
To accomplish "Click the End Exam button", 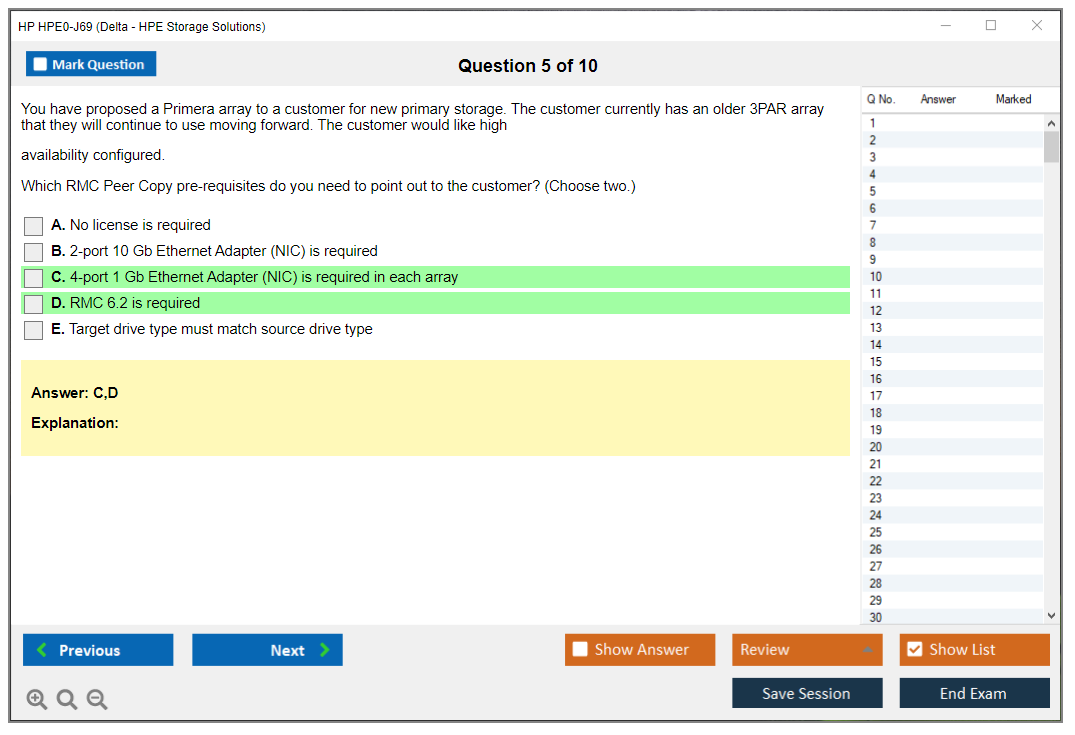I will [974, 694].
